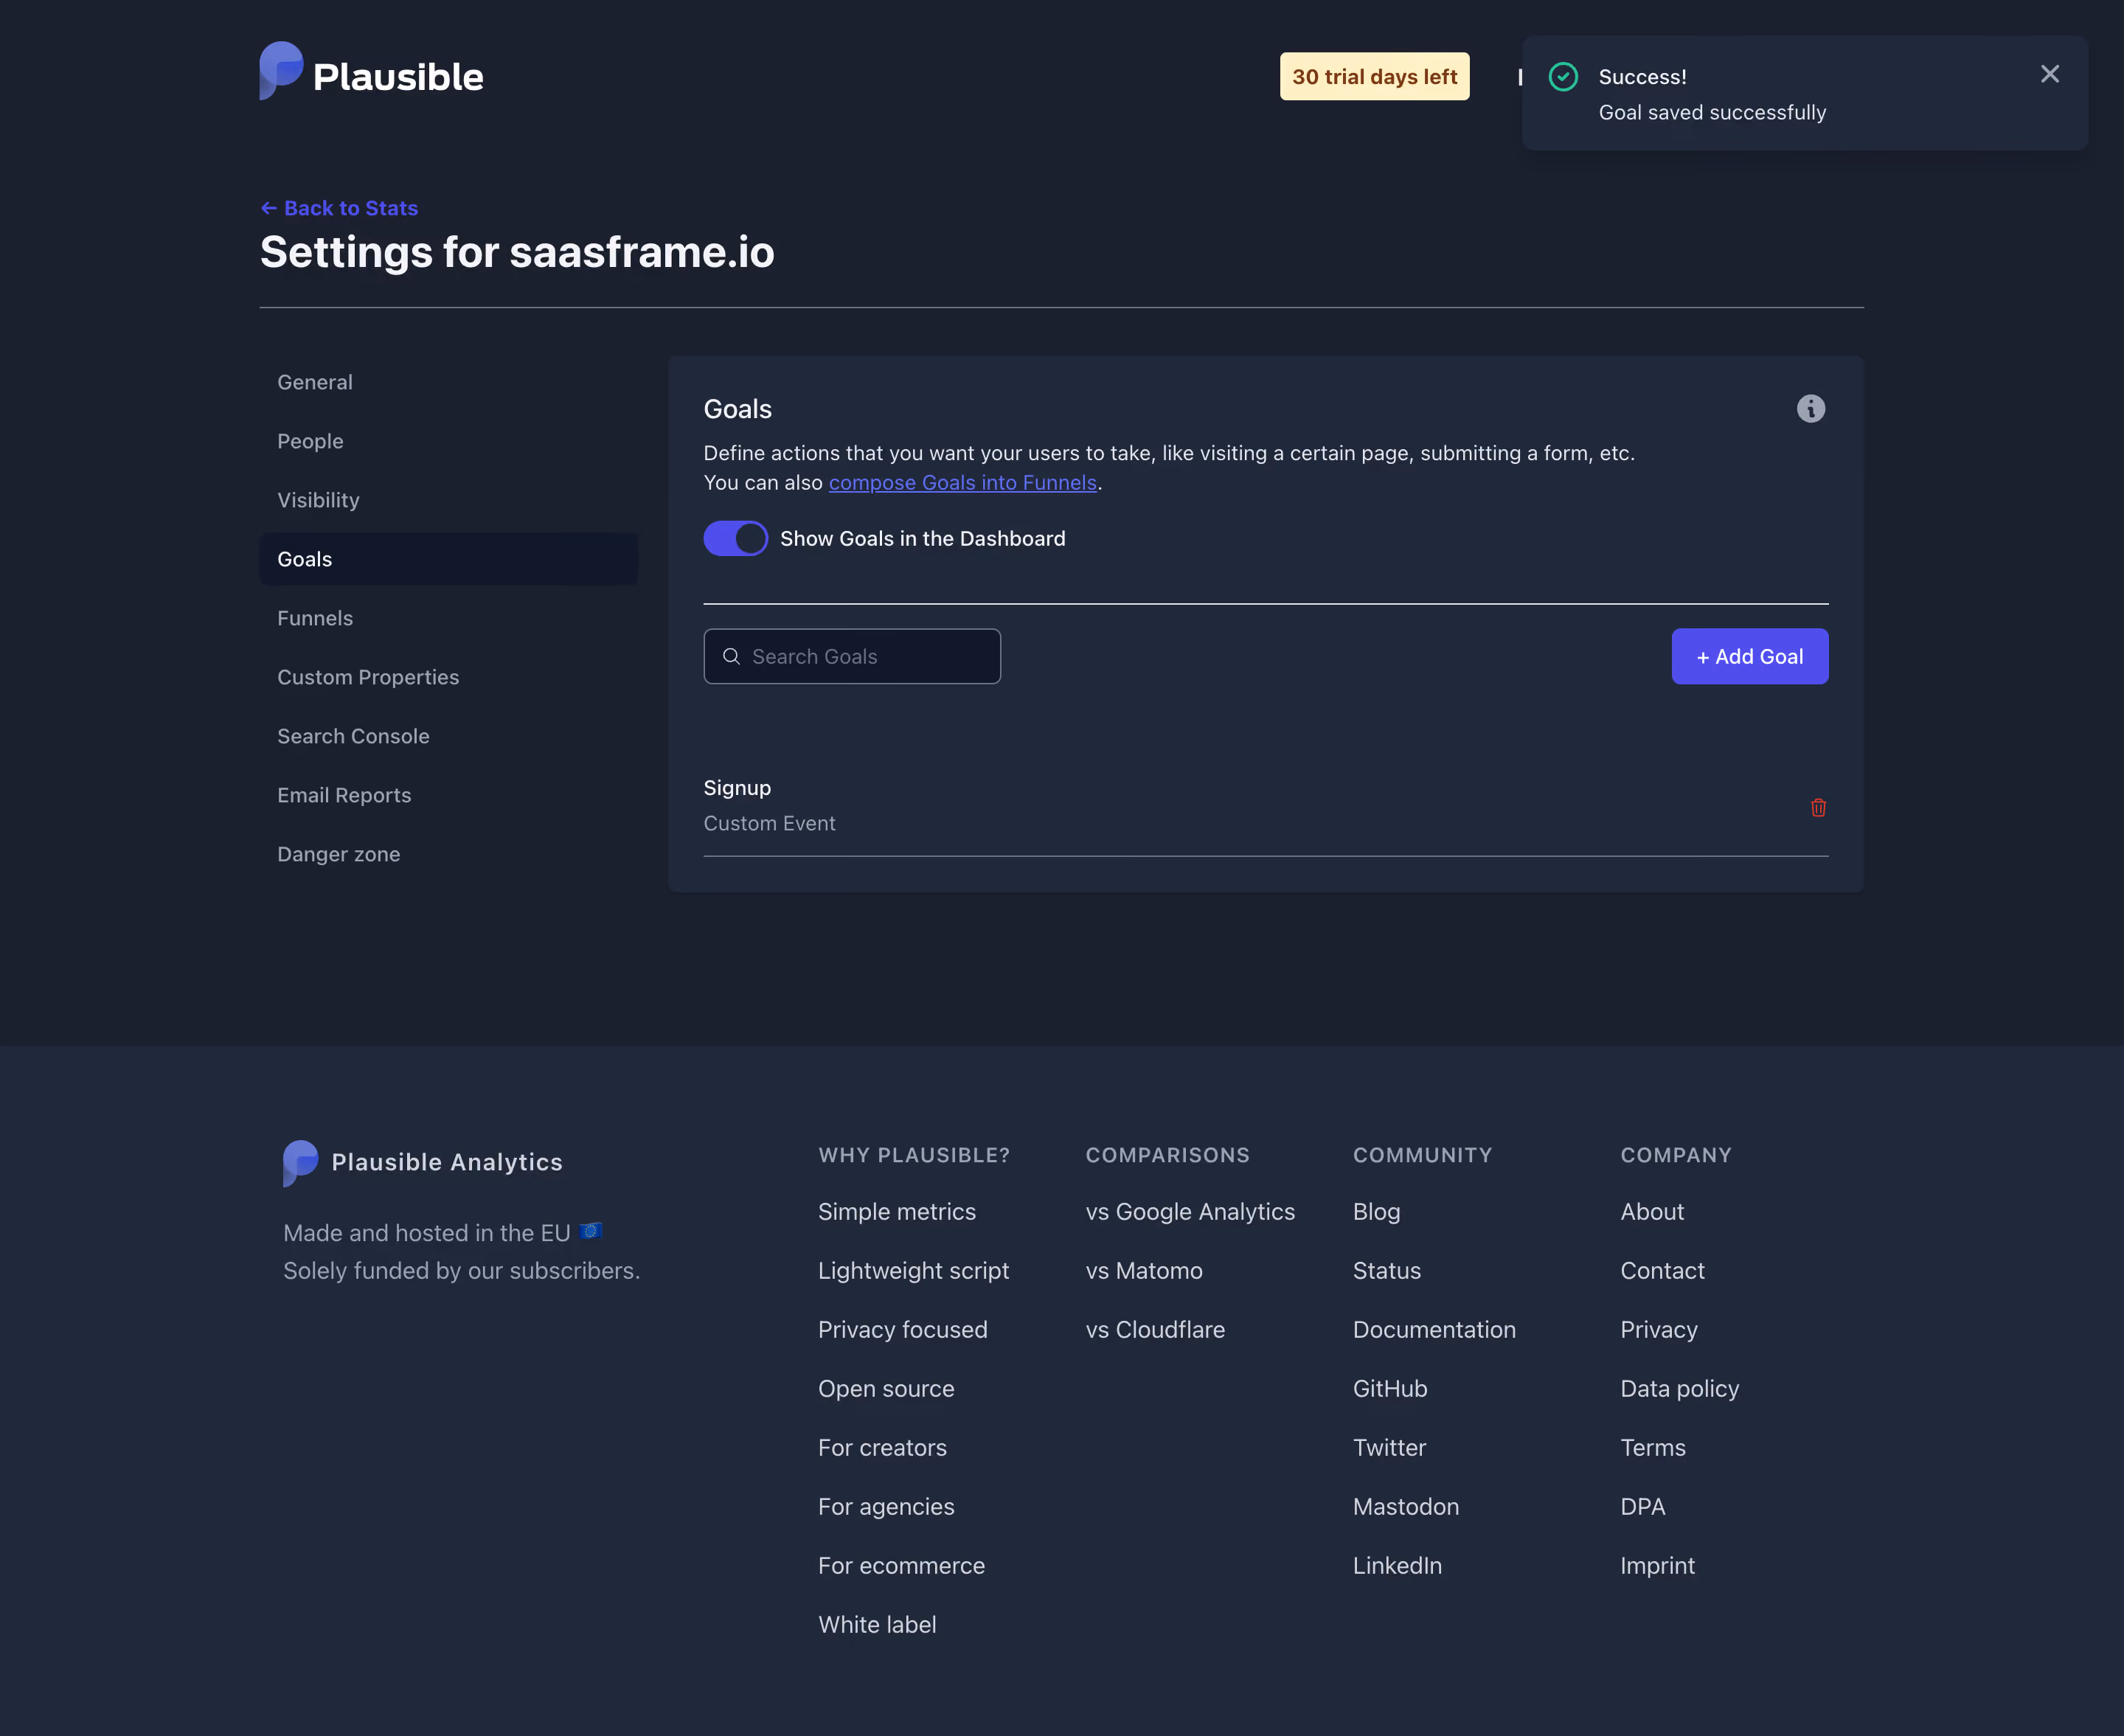Click the green success check icon
The height and width of the screenshot is (1736, 2124).
[1563, 77]
